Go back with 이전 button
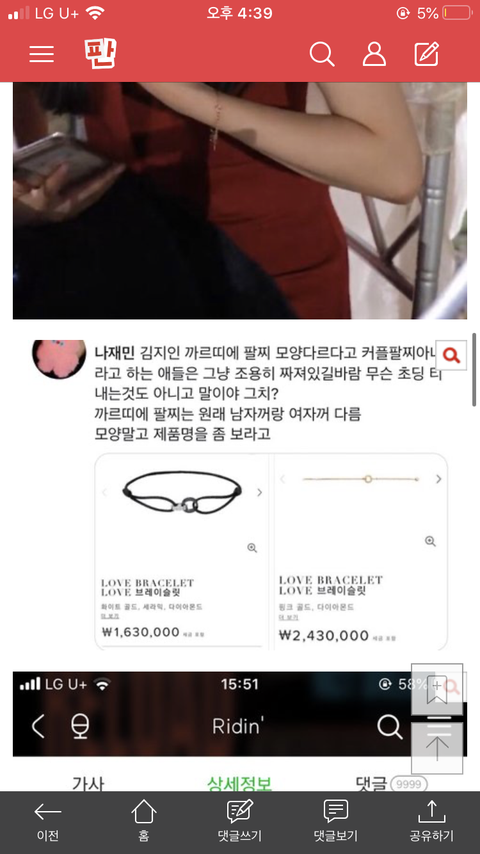 48,822
